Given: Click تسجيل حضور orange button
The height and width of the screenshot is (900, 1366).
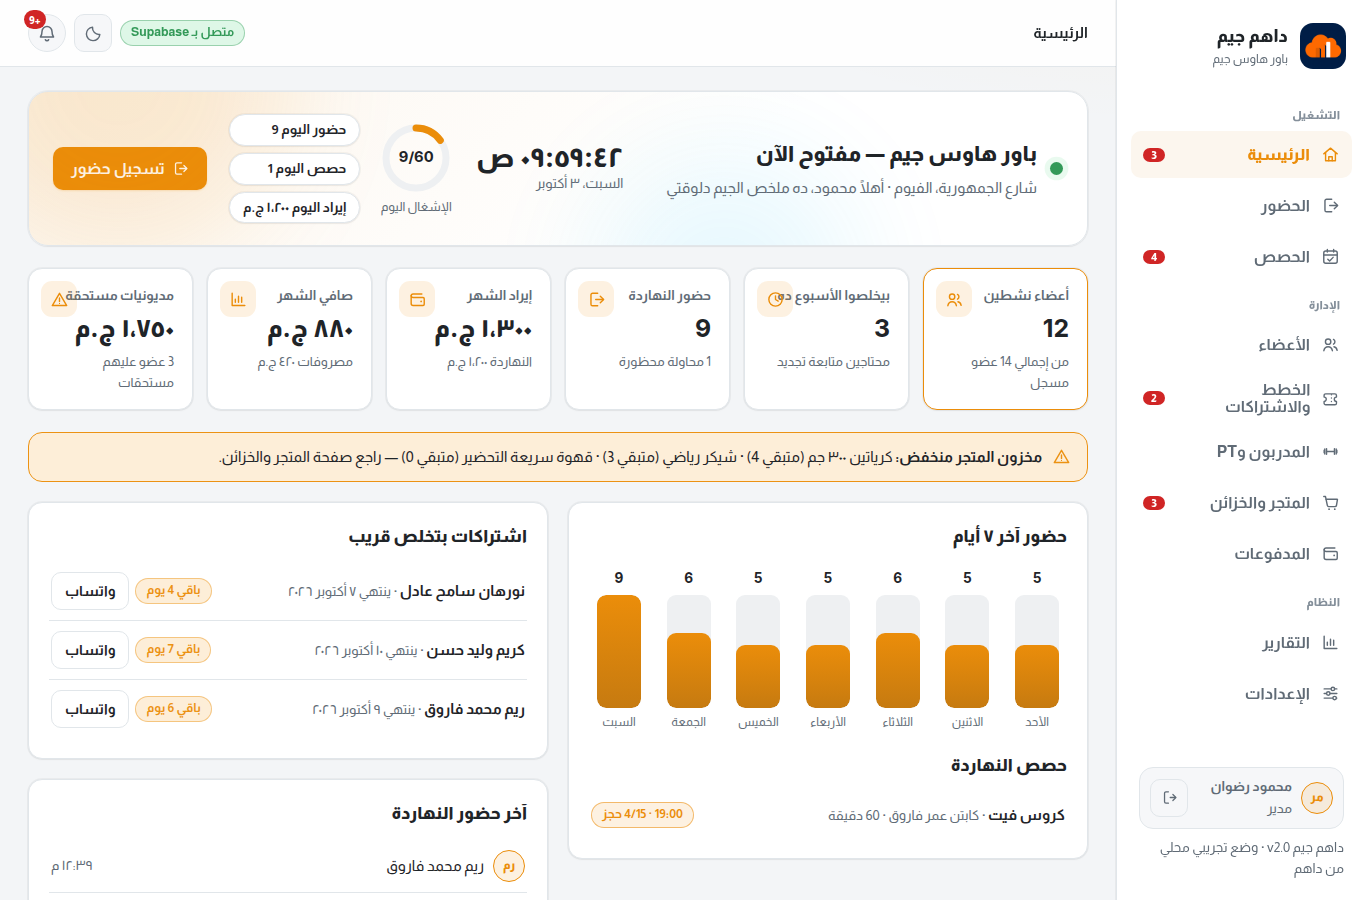Looking at the screenshot, I should (130, 169).
